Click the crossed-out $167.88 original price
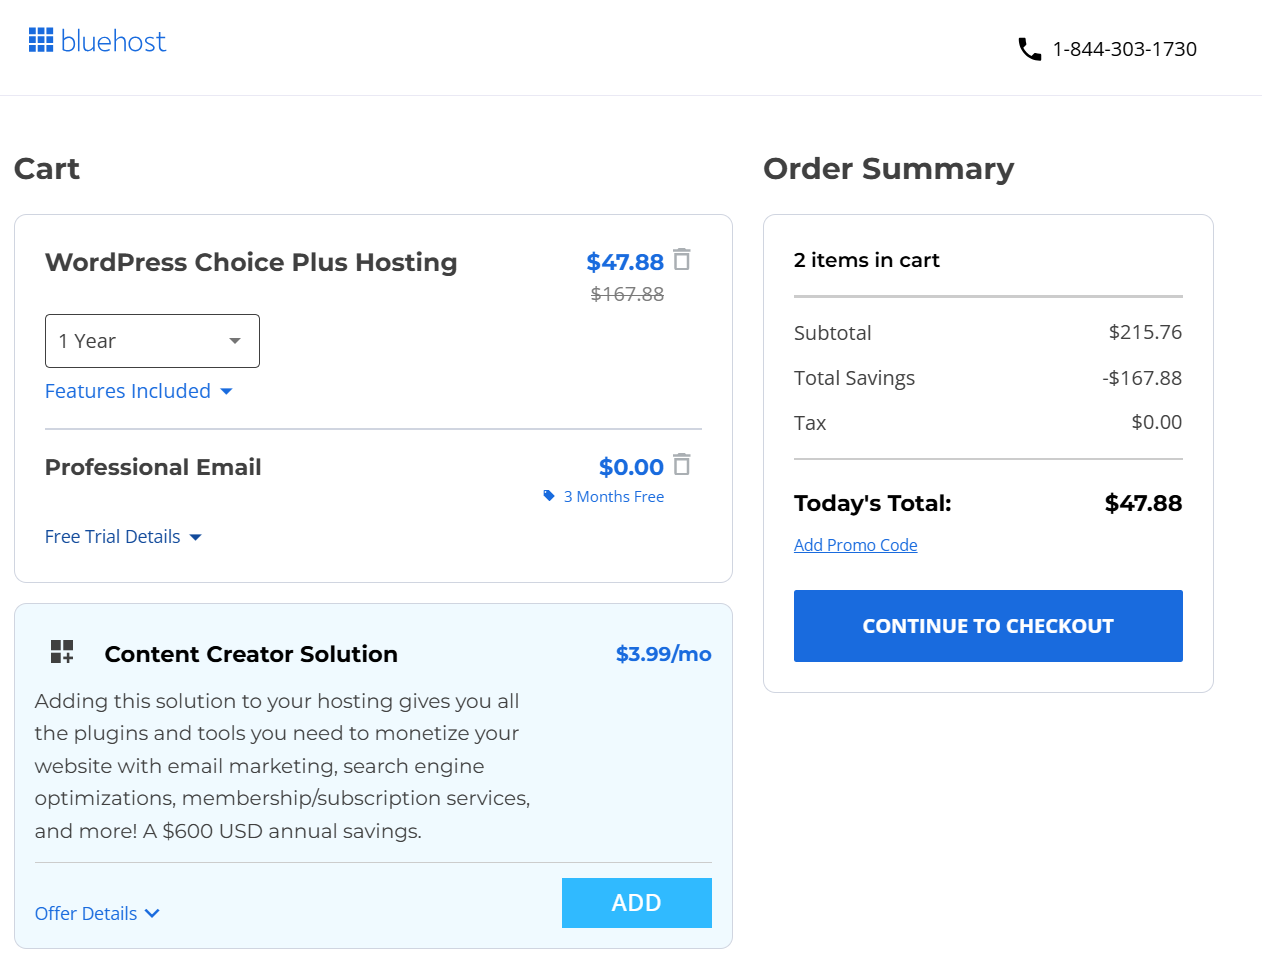The width and height of the screenshot is (1262, 972). (627, 293)
